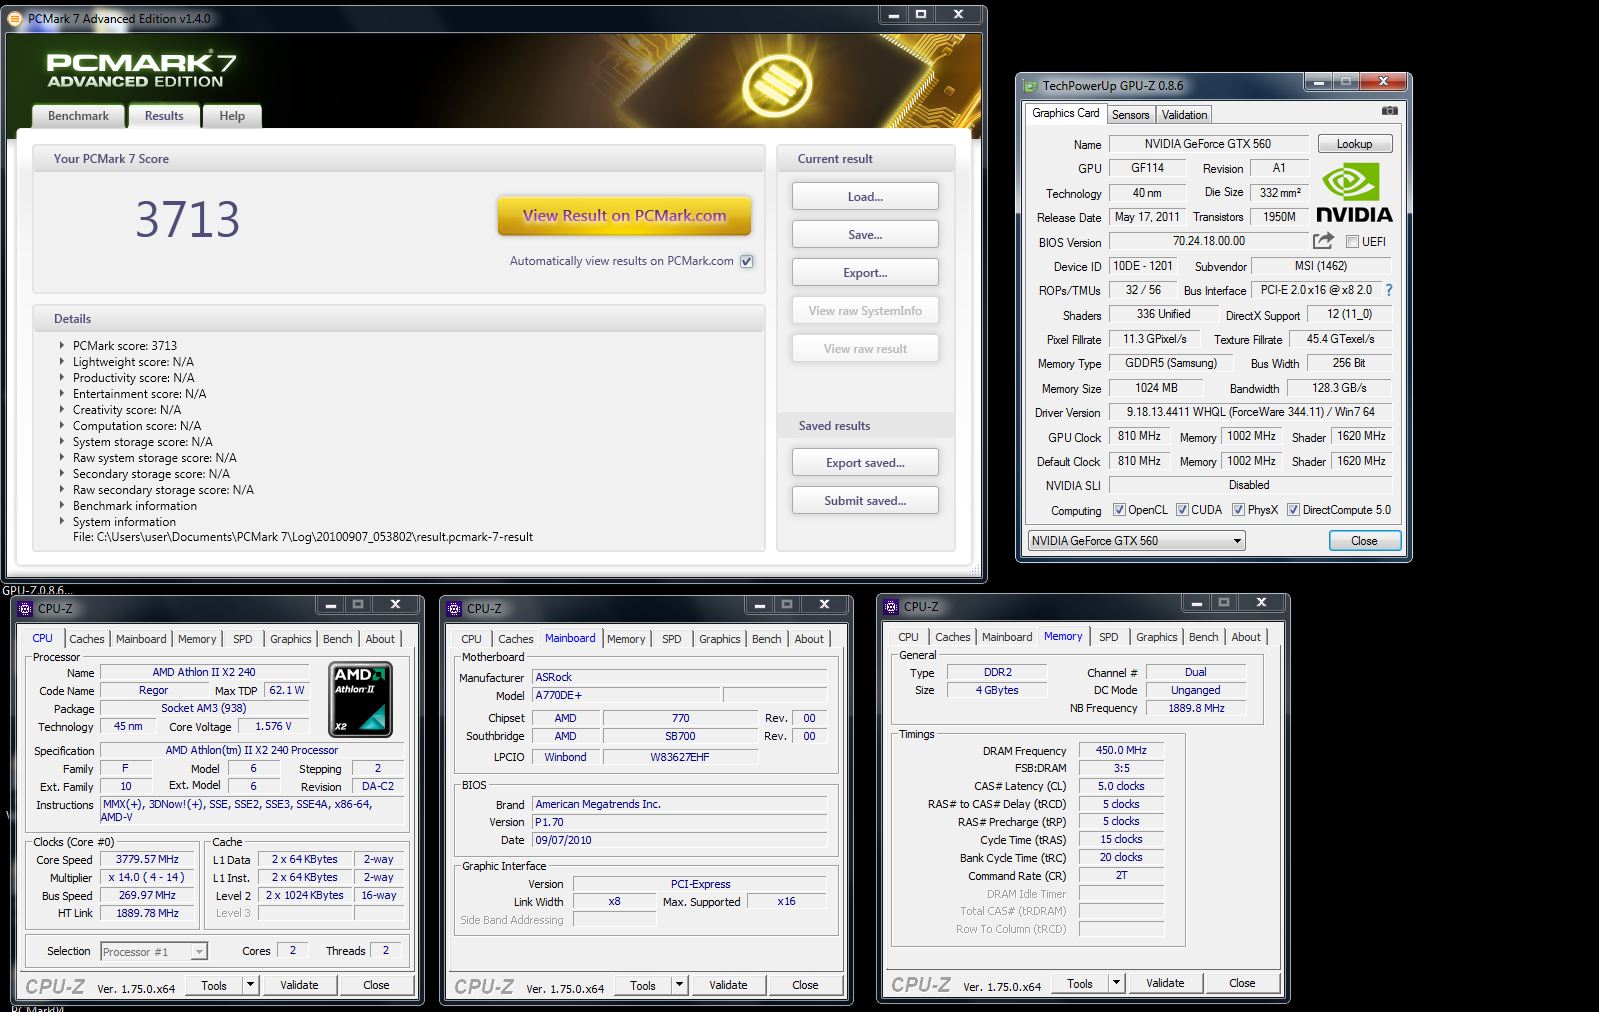Open the Bench tab in the CPU-Z CPU window
Screen dimensions: 1599x1012
pos(337,639)
